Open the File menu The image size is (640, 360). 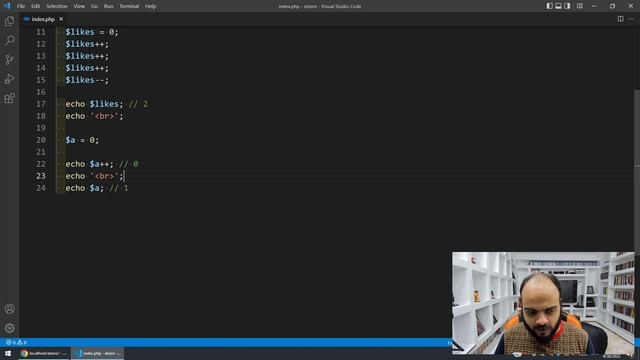tap(21, 6)
